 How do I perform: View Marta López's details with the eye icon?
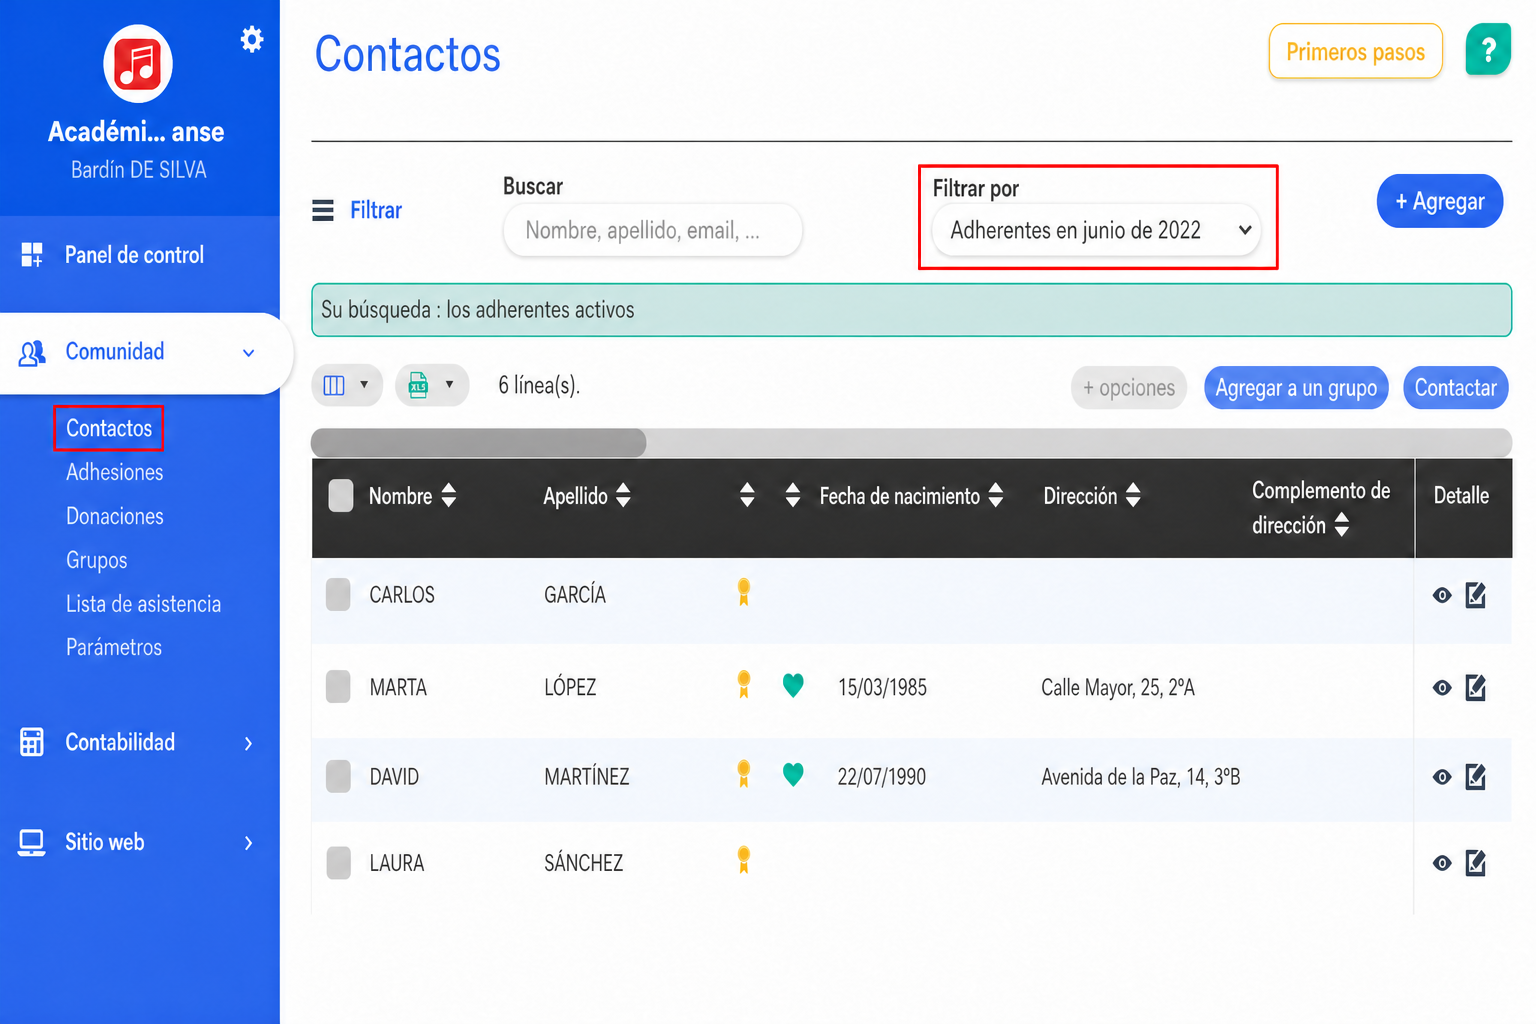[1442, 688]
